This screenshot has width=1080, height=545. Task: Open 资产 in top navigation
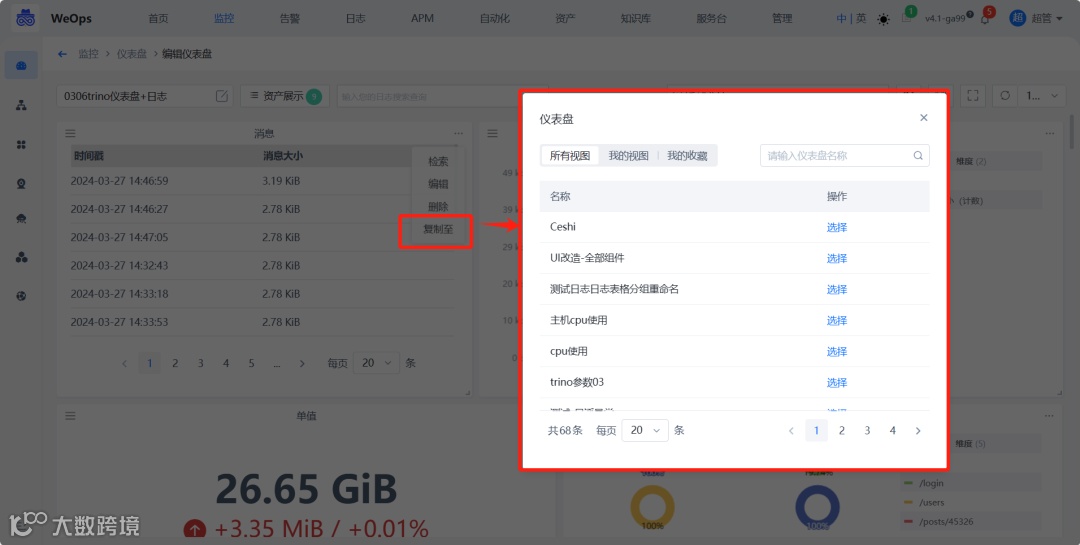click(565, 19)
